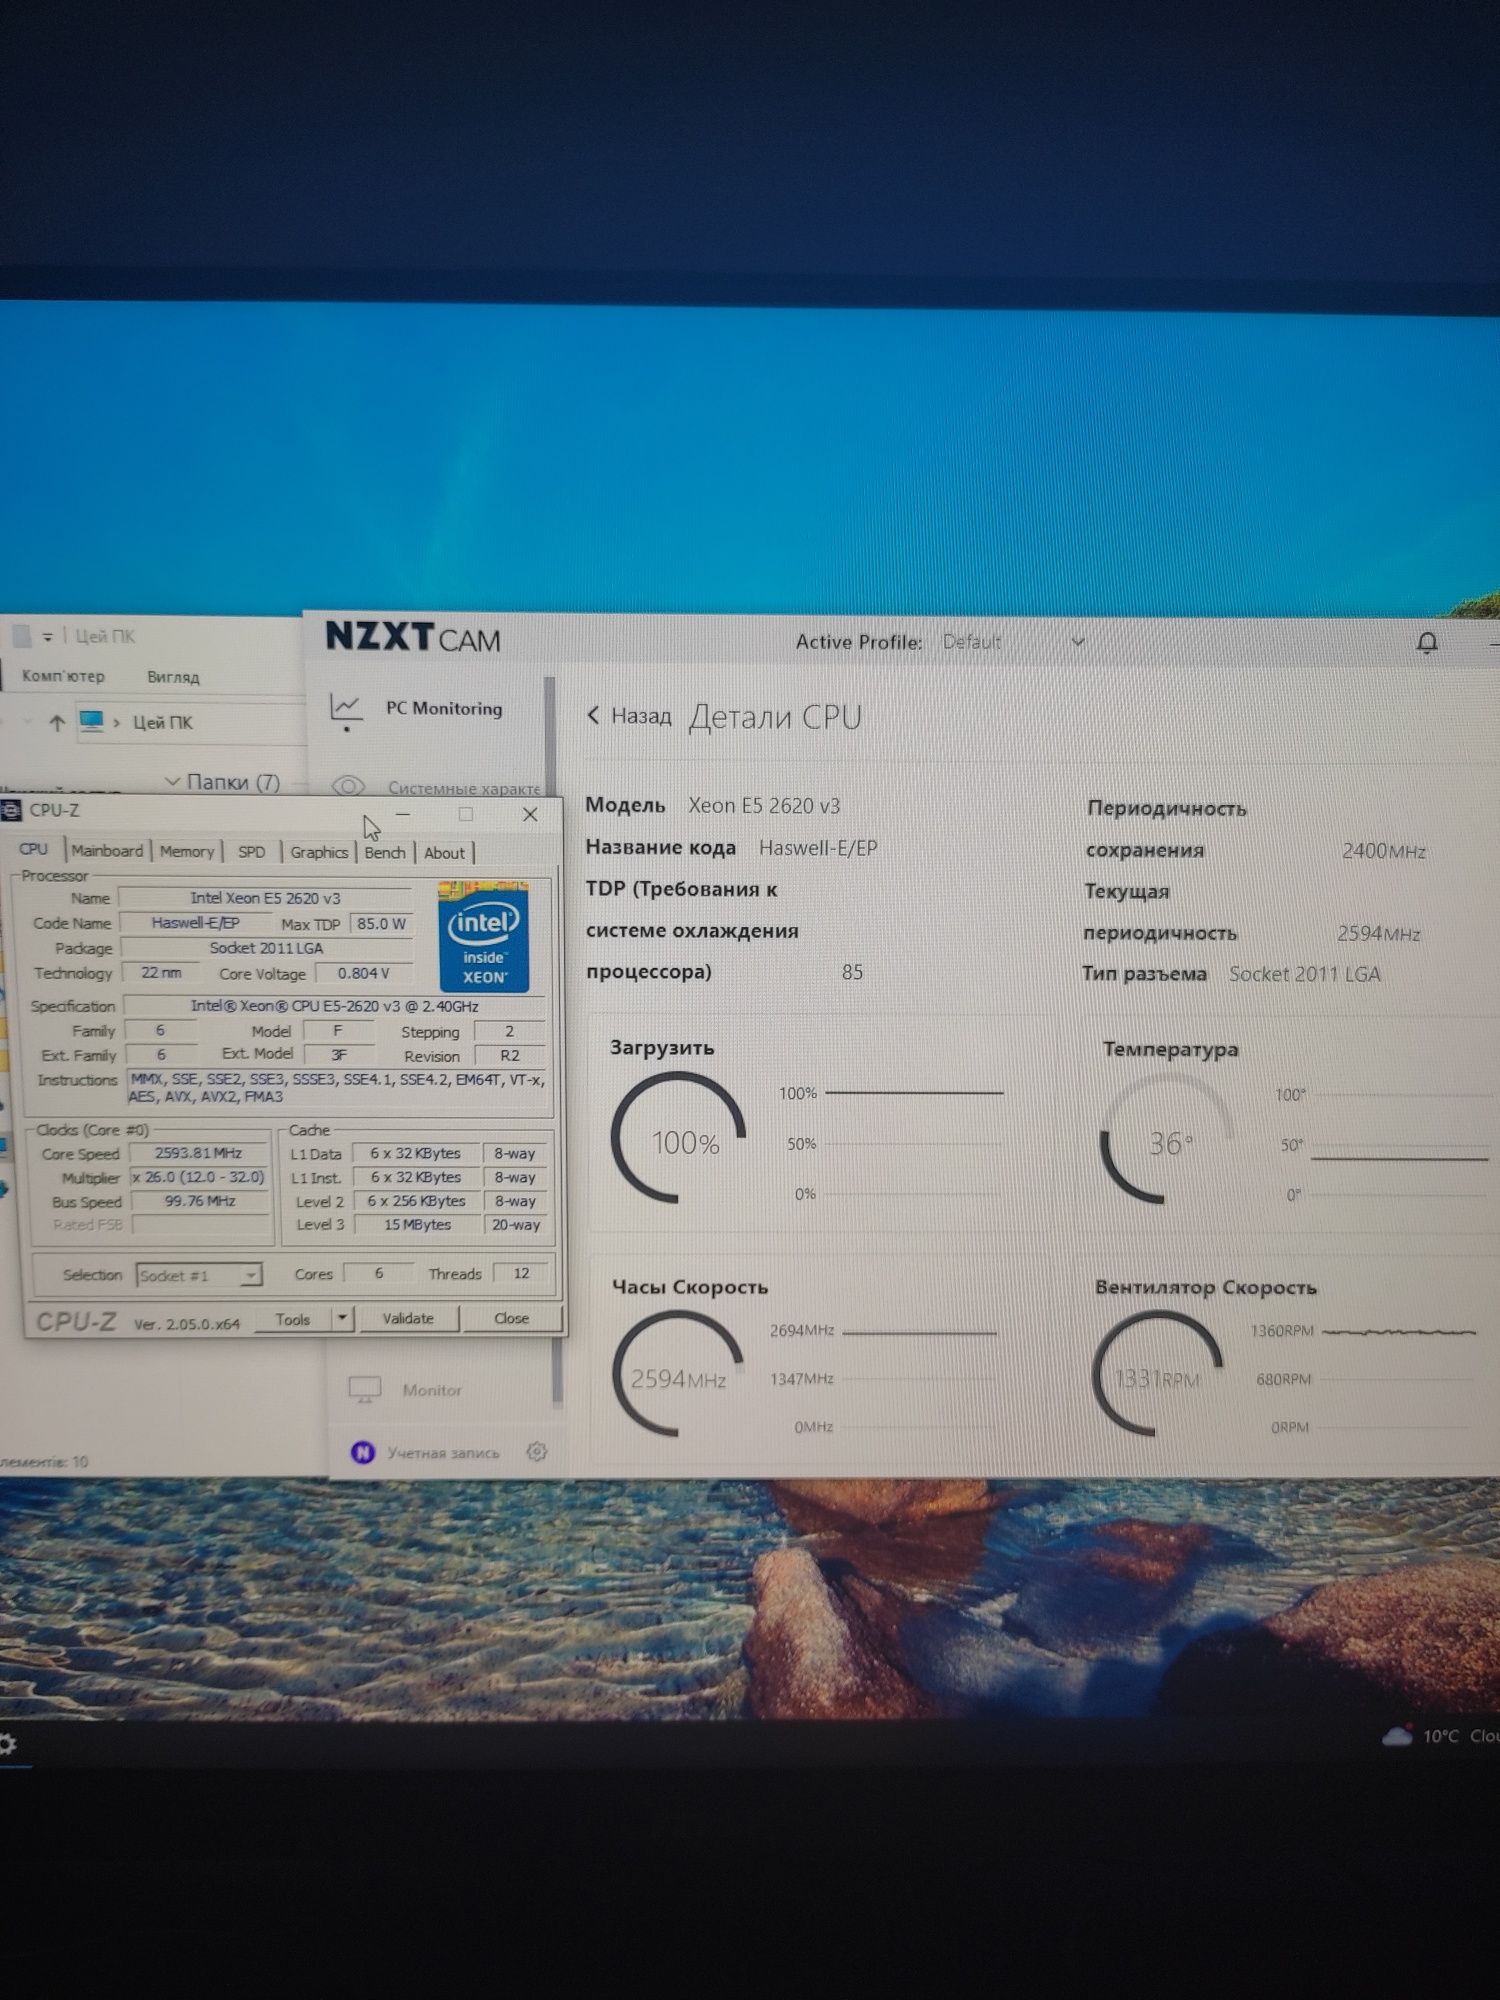This screenshot has height=2000, width=1500.
Task: Switch to the Graphics tab in CPU-Z
Action: (319, 853)
